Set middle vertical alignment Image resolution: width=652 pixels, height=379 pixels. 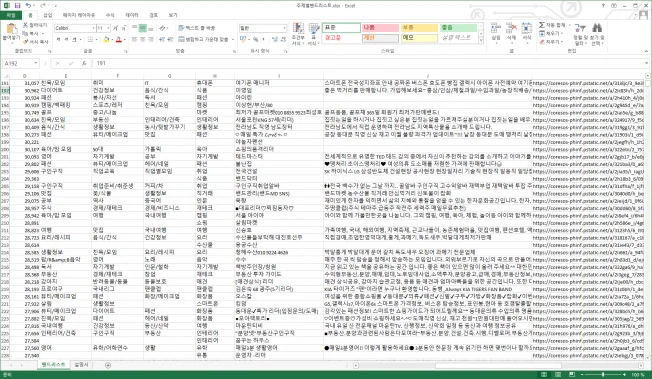(x=143, y=28)
